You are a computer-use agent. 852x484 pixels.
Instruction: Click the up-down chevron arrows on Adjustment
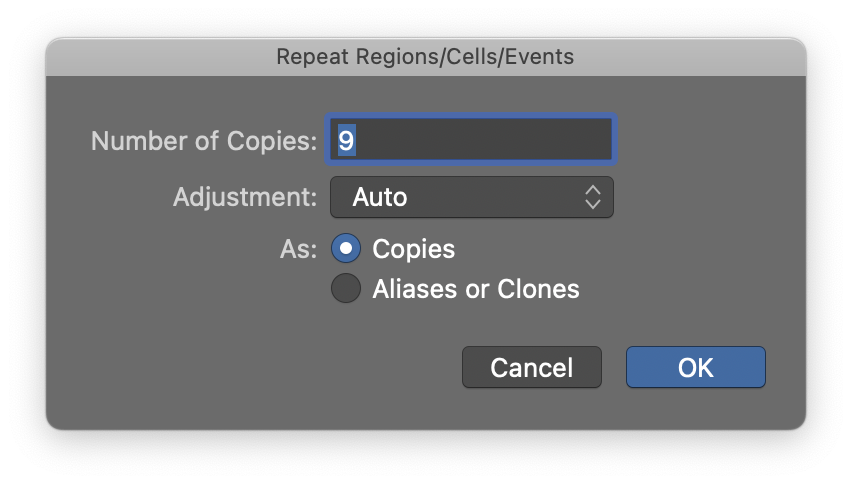pos(592,197)
